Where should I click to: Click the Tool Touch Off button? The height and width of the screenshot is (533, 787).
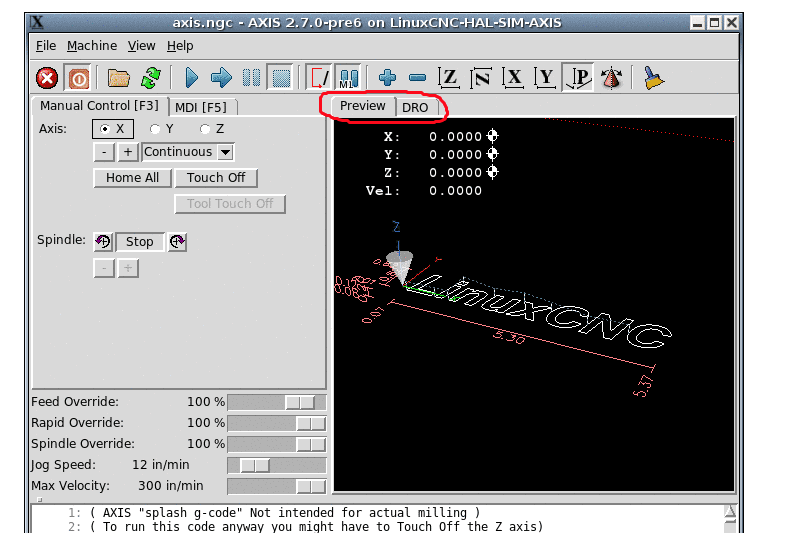coord(230,204)
